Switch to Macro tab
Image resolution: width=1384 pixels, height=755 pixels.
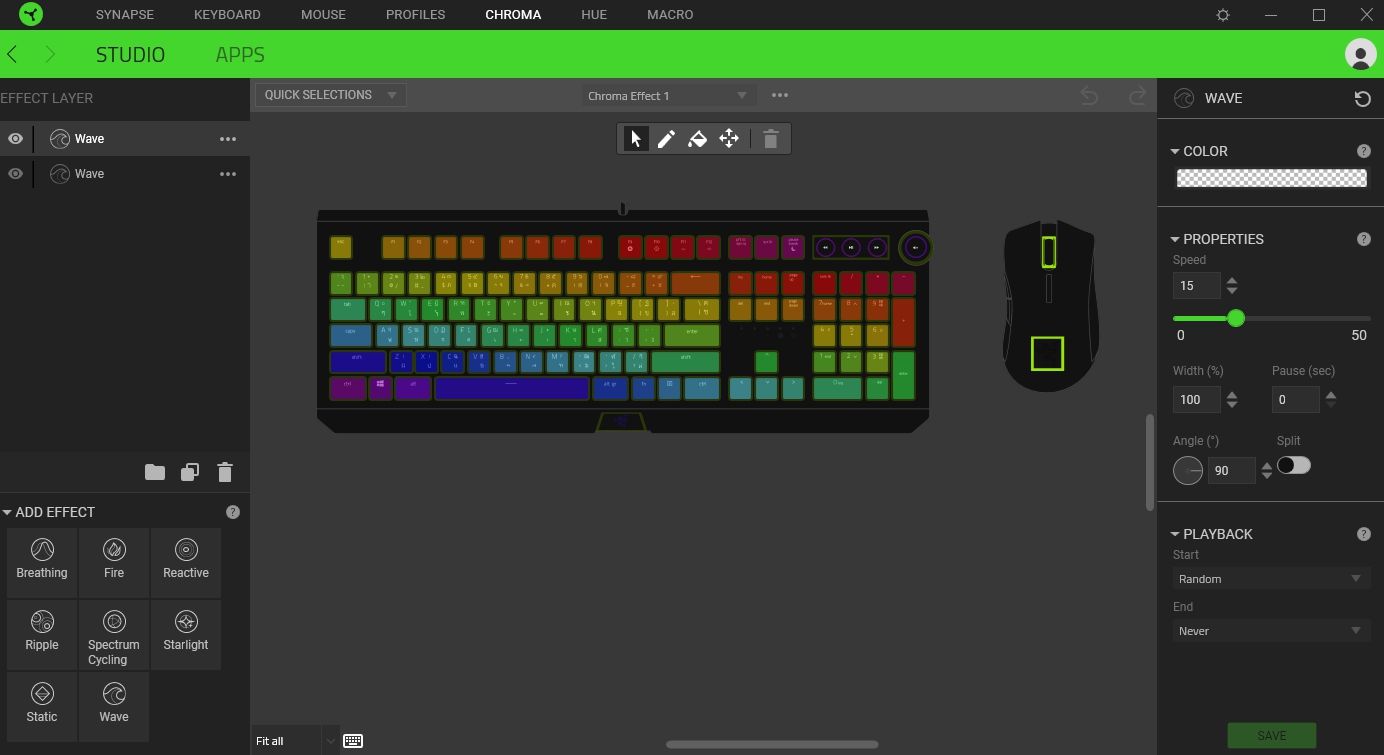(x=670, y=15)
